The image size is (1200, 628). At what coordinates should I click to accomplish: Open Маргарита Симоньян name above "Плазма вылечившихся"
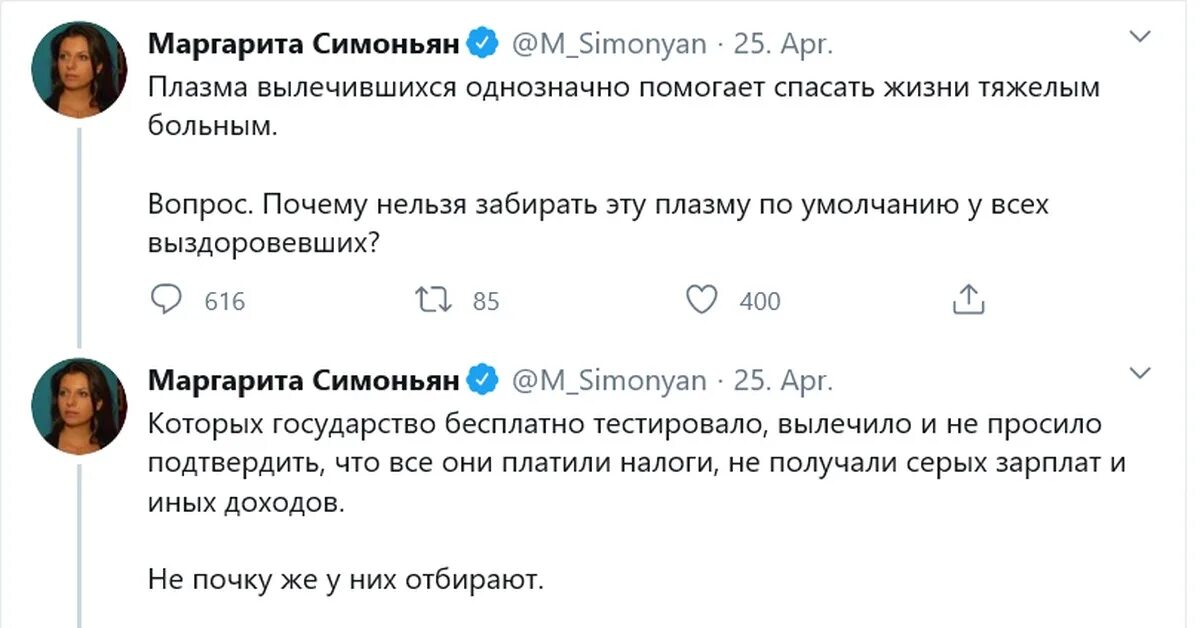click(305, 44)
